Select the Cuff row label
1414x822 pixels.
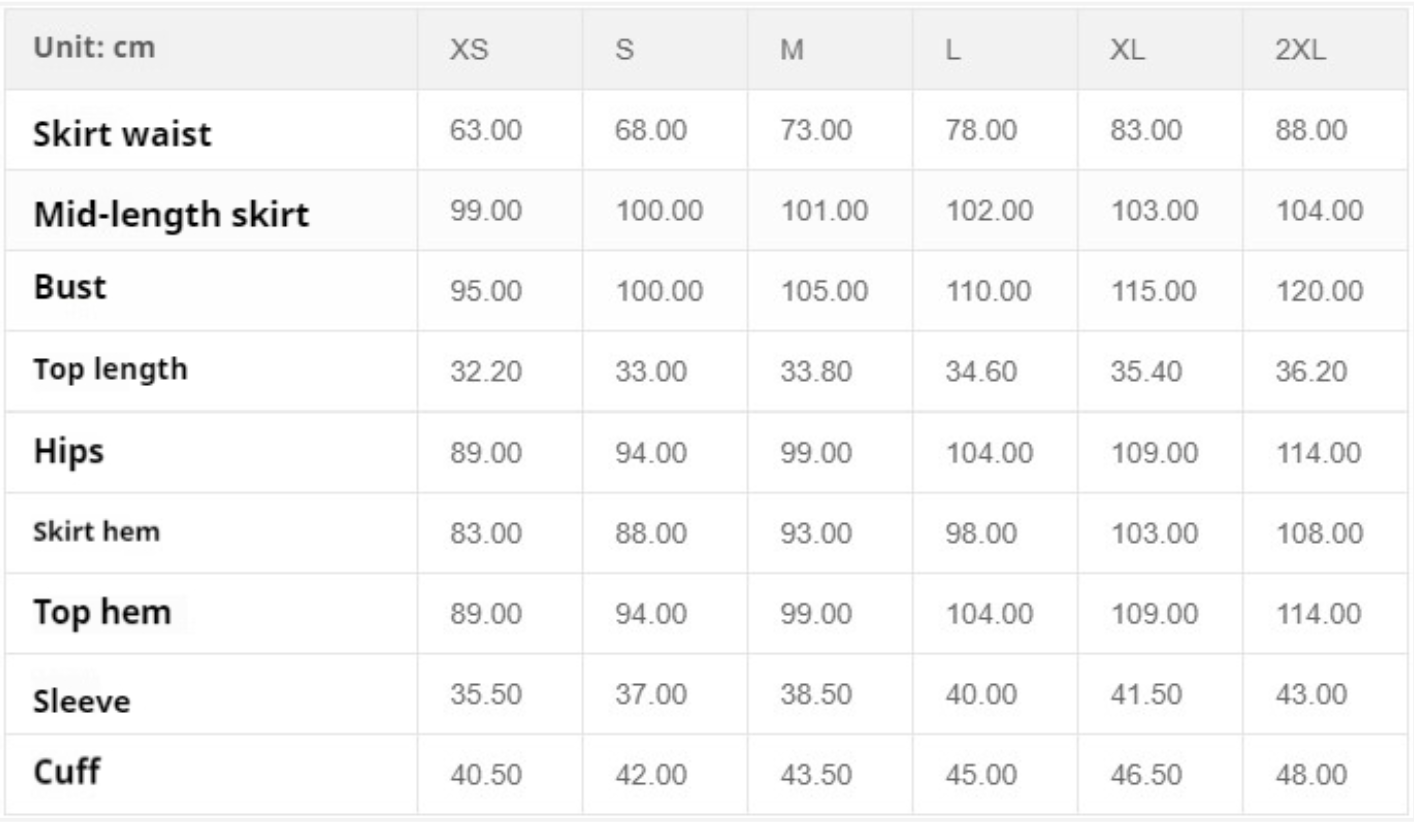click(x=67, y=773)
